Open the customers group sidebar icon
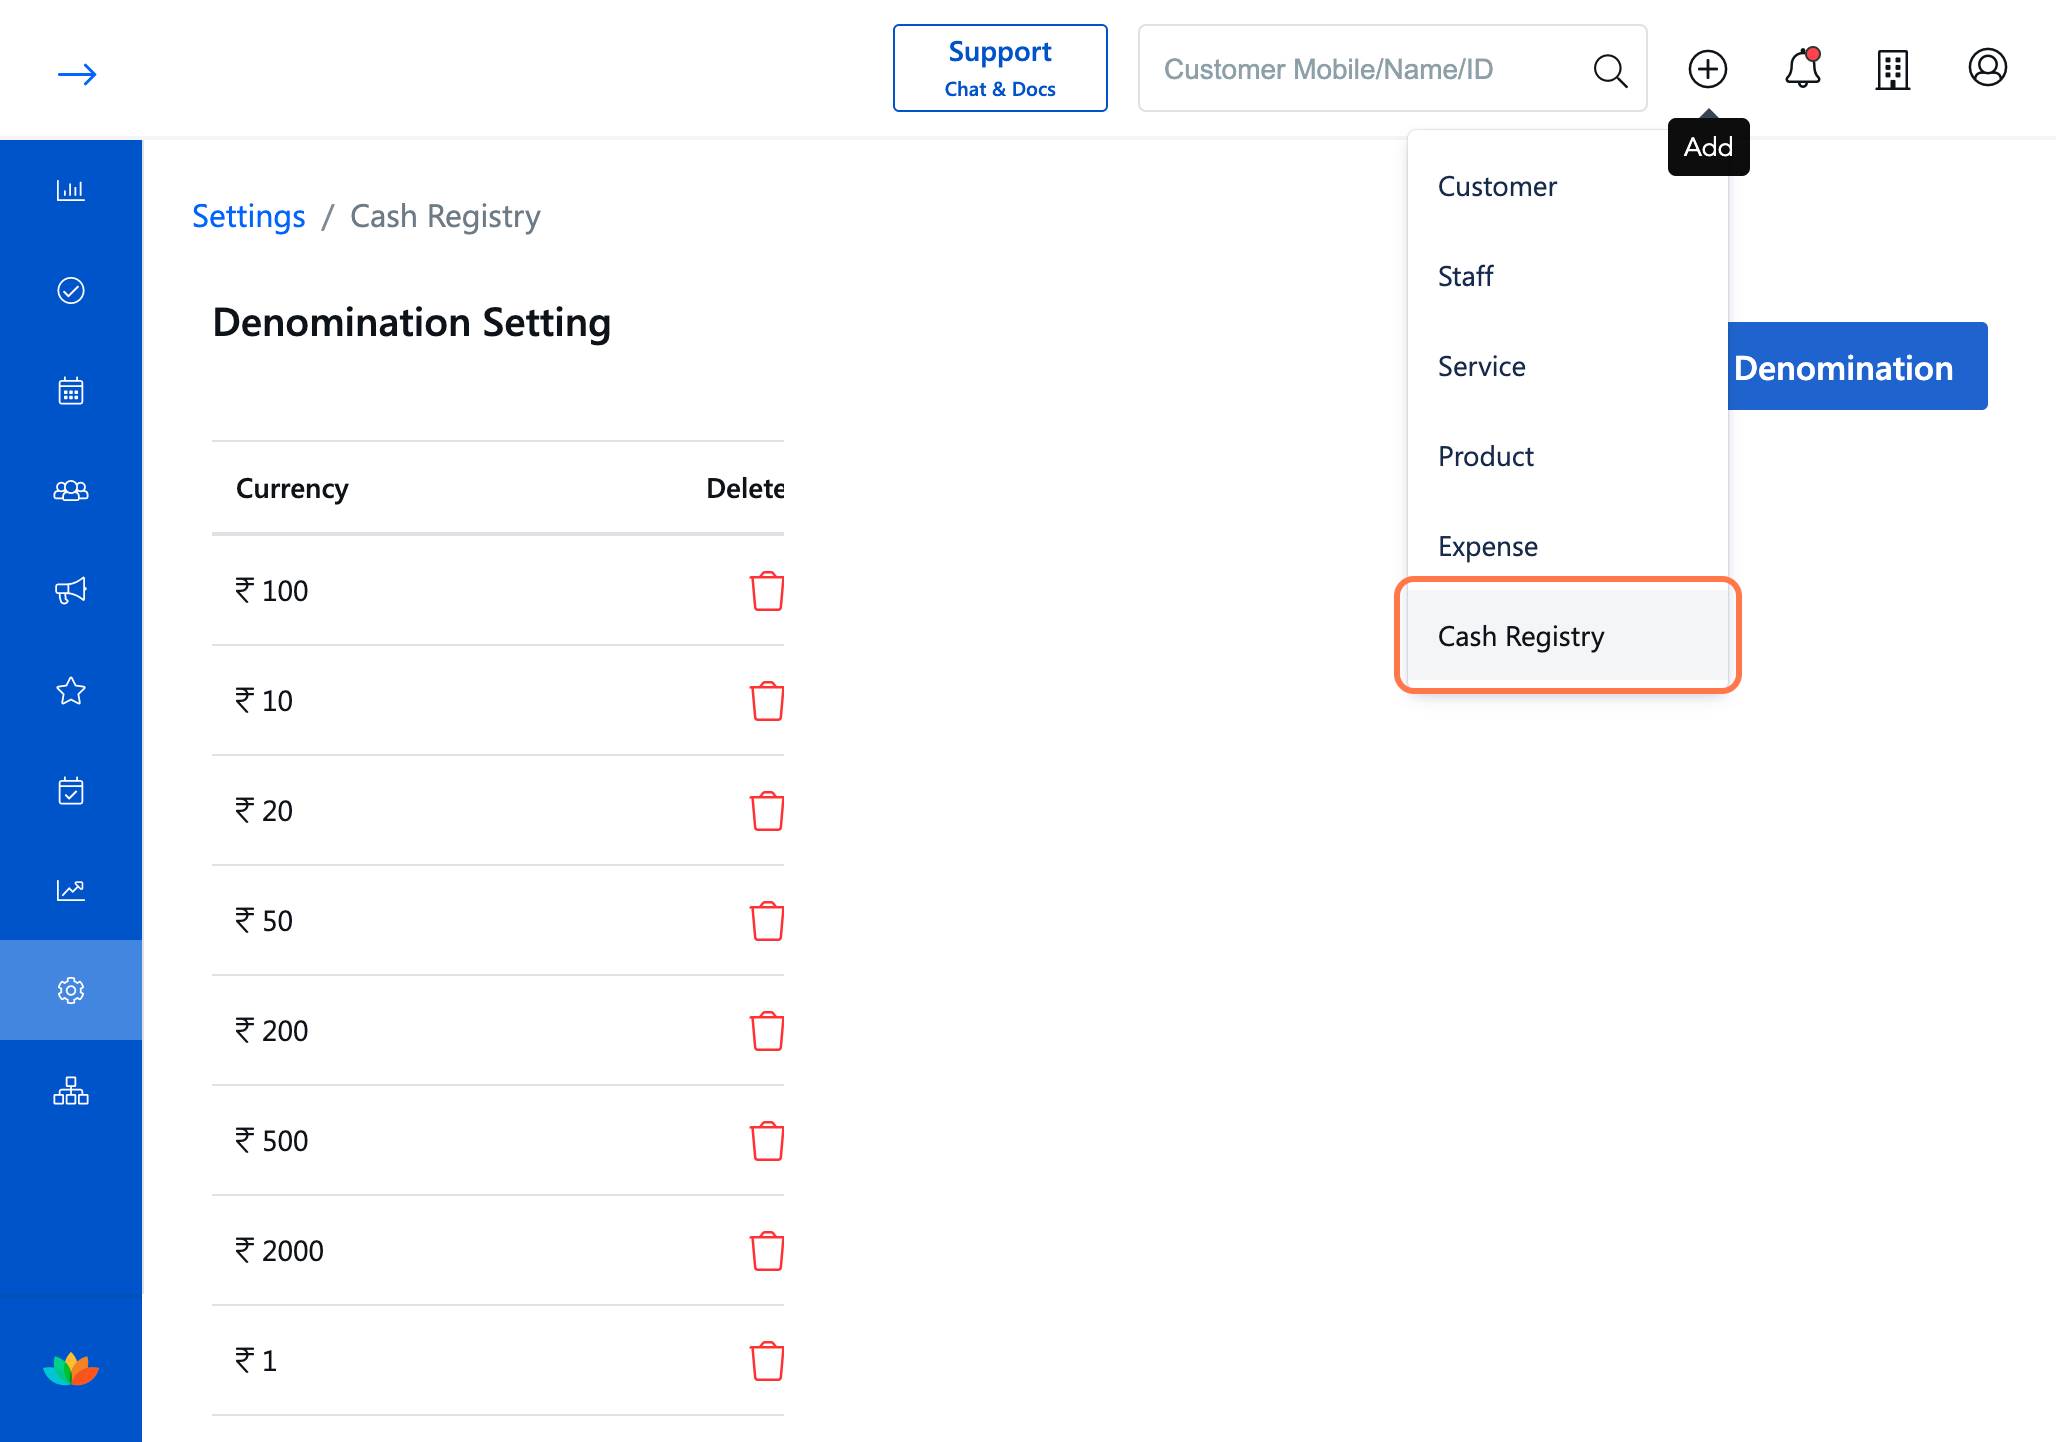Image resolution: width=2056 pixels, height=1442 pixels. tap(71, 490)
